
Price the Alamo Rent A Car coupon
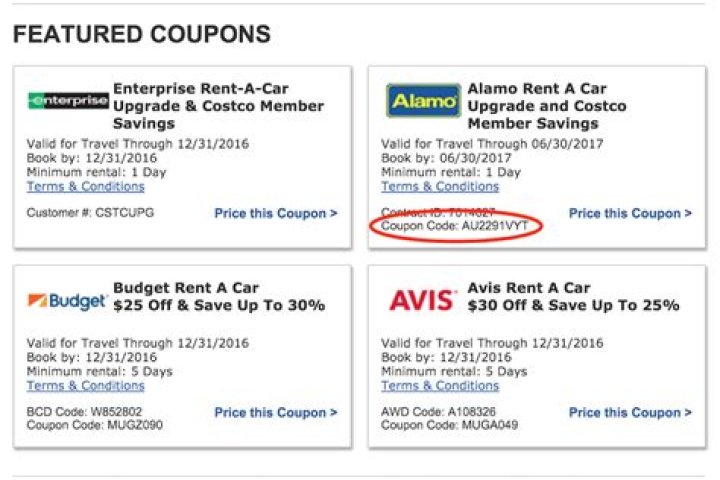(x=630, y=213)
